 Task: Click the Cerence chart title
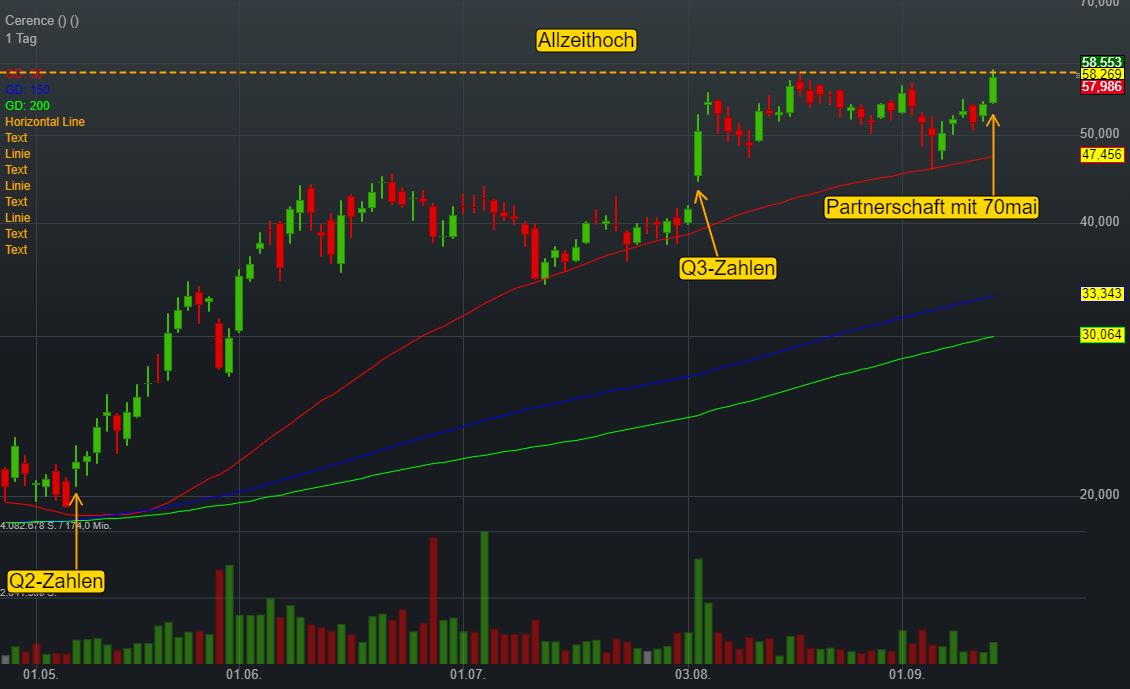coord(42,21)
